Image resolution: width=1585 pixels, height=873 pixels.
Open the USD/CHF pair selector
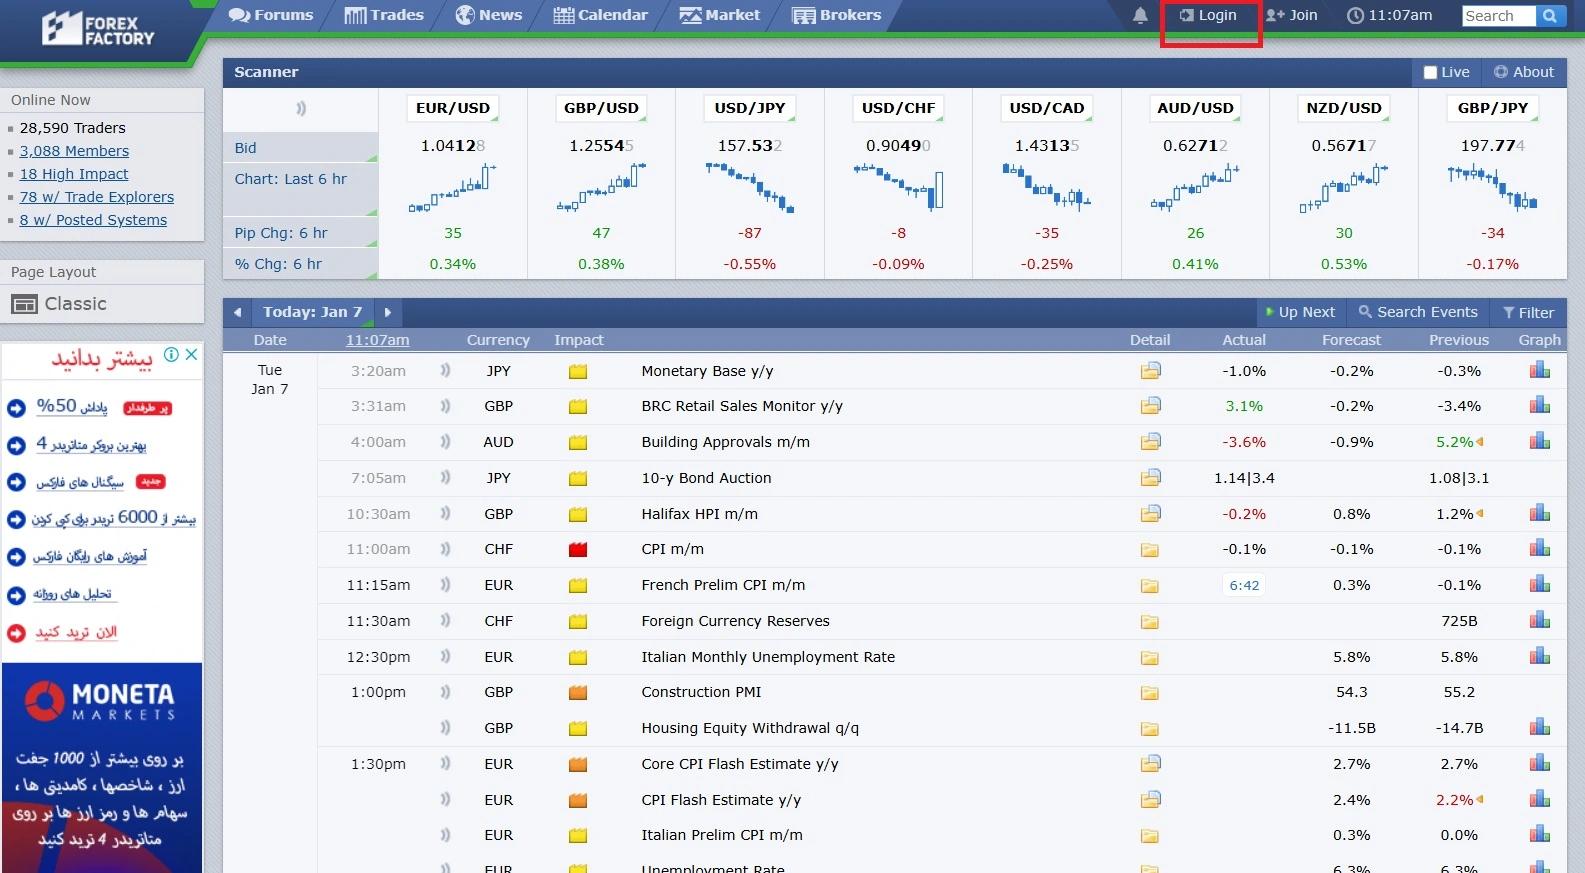[898, 108]
